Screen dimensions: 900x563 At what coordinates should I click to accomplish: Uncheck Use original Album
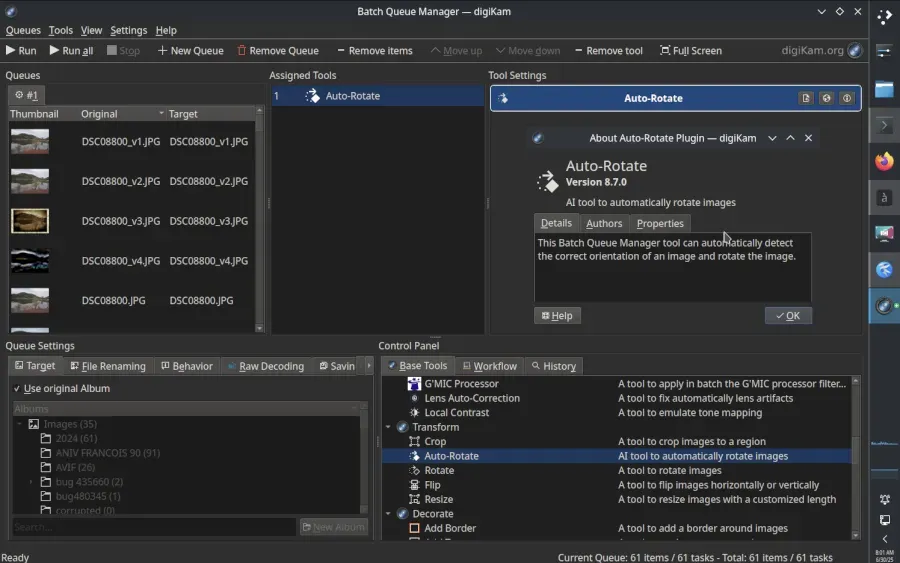17,389
